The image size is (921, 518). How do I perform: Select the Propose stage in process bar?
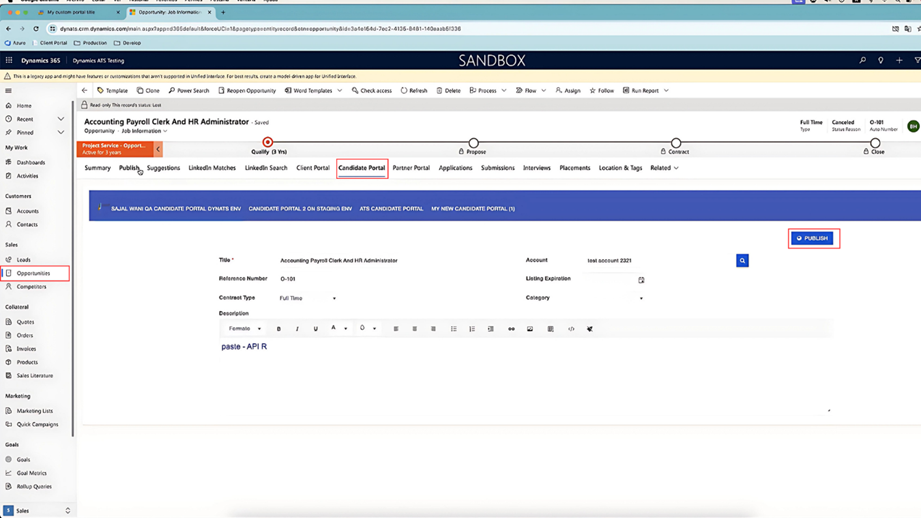473,143
